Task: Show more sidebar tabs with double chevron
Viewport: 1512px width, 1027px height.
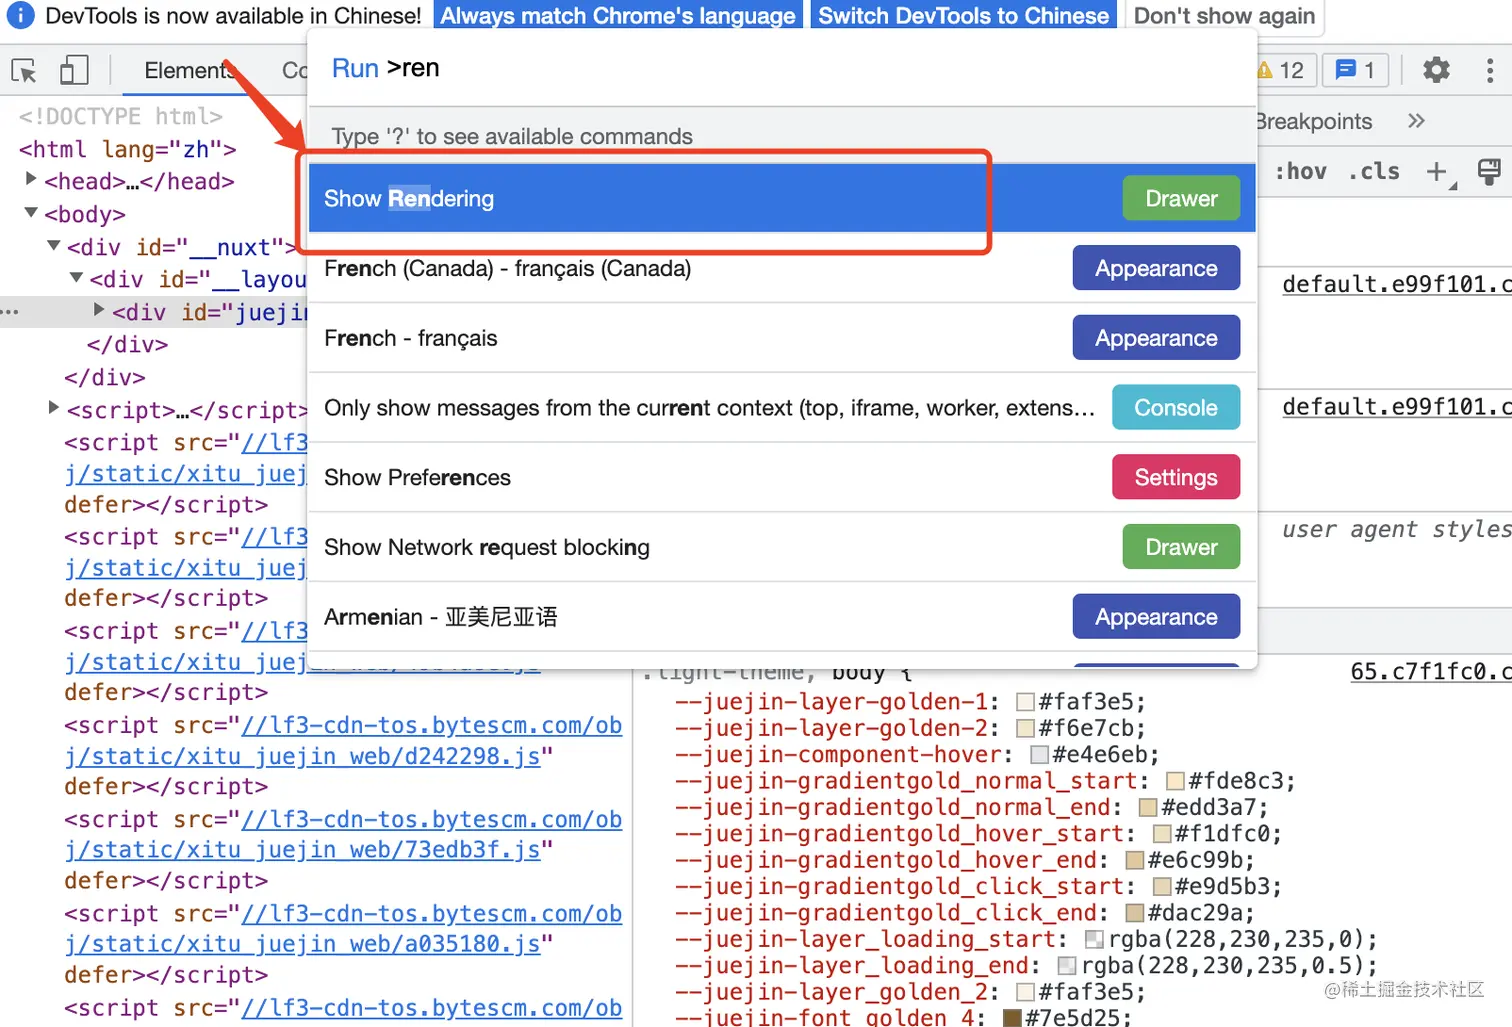Action: coord(1416,121)
